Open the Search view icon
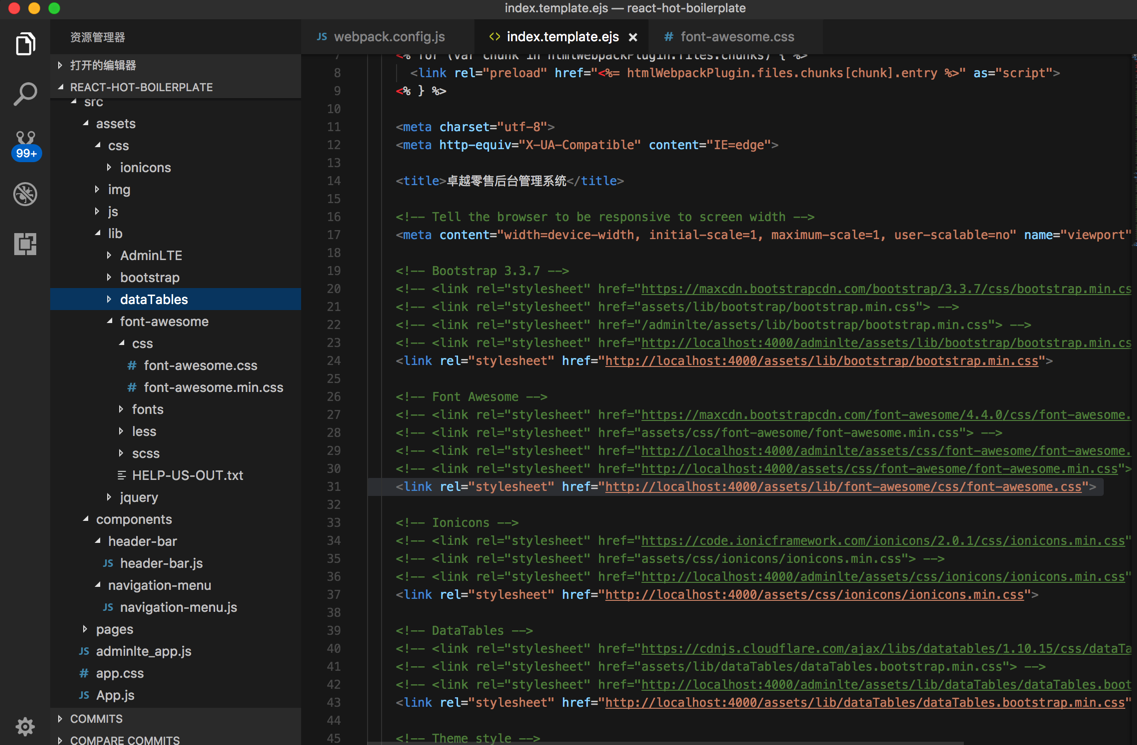Image resolution: width=1137 pixels, height=745 pixels. (x=25, y=94)
